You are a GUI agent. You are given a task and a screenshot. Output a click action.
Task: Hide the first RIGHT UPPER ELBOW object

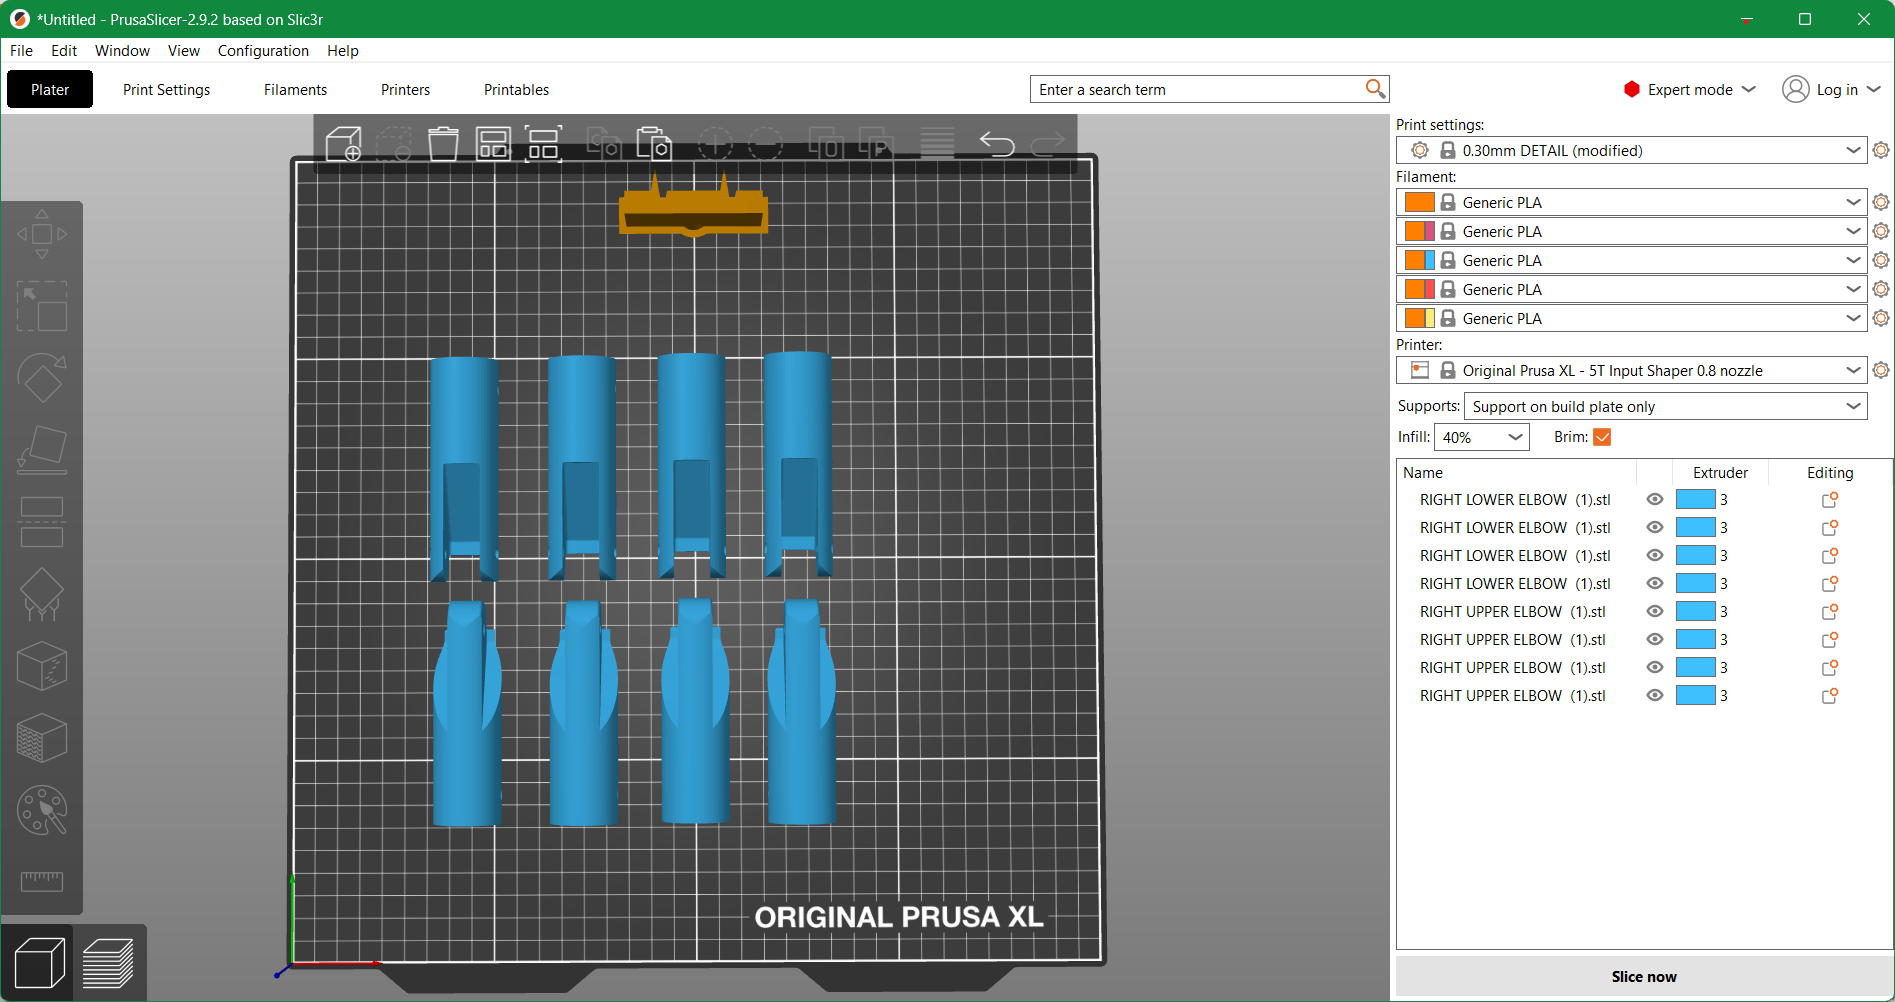(x=1655, y=612)
